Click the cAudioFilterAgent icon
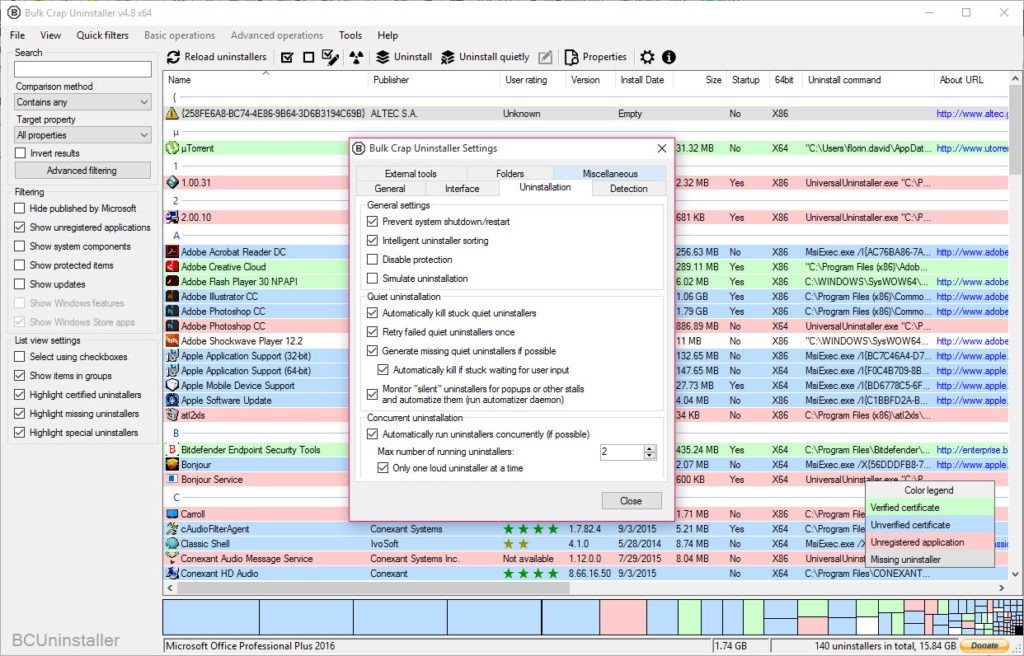Screen dimensions: 1024x656 click(172, 529)
